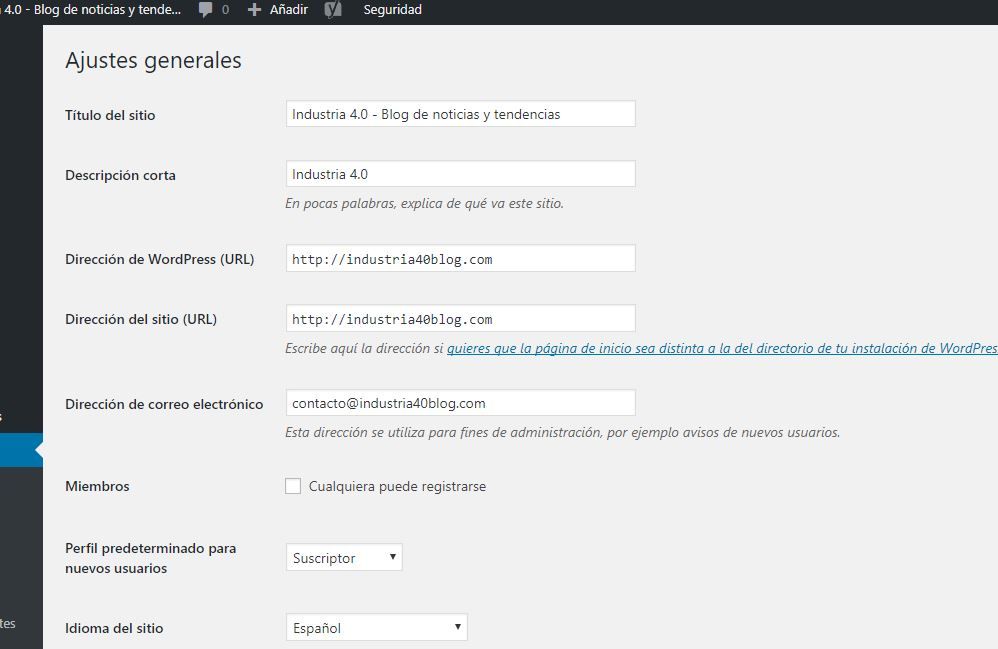The width and height of the screenshot is (998, 649).
Task: Open the Añadir menu item
Action: point(278,10)
